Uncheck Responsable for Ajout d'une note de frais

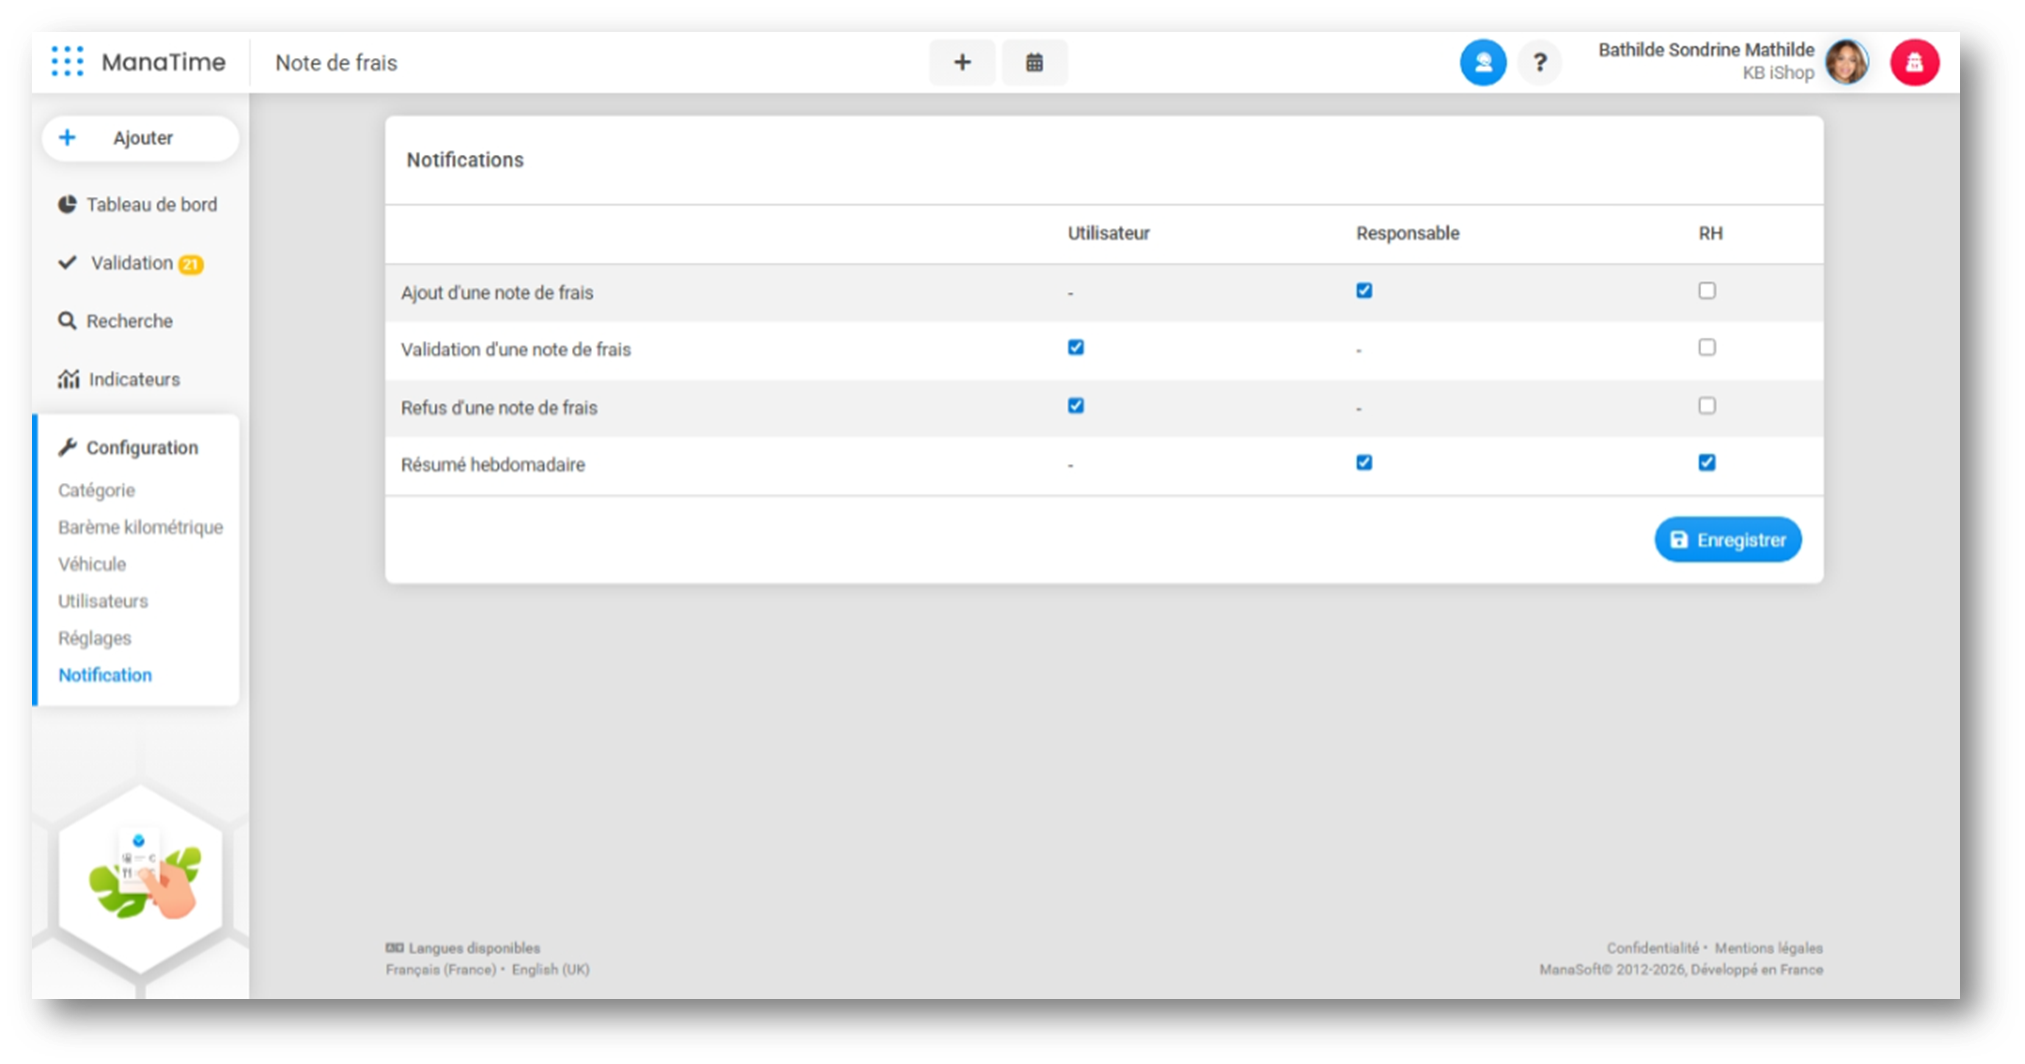(1364, 291)
